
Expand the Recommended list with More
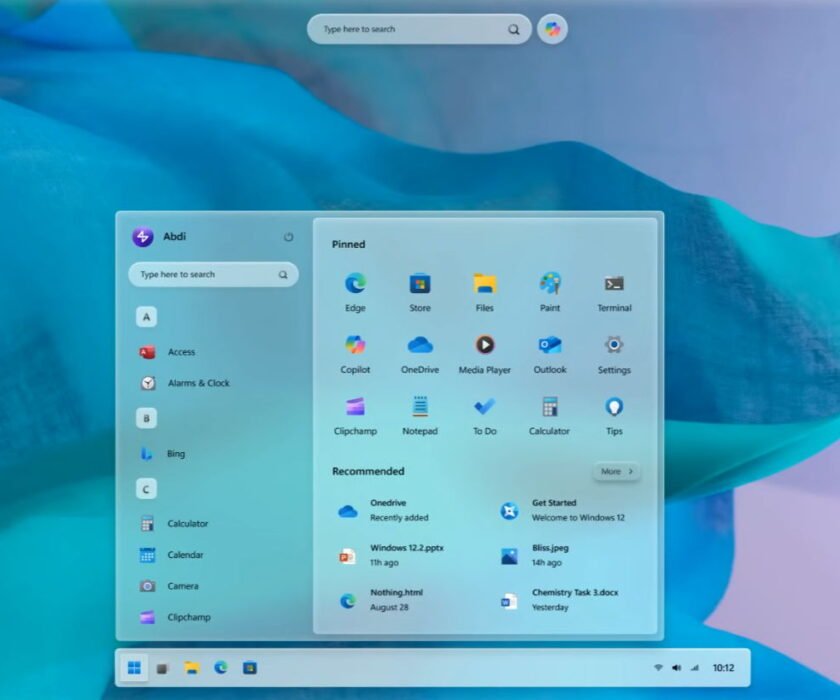[x=616, y=471]
